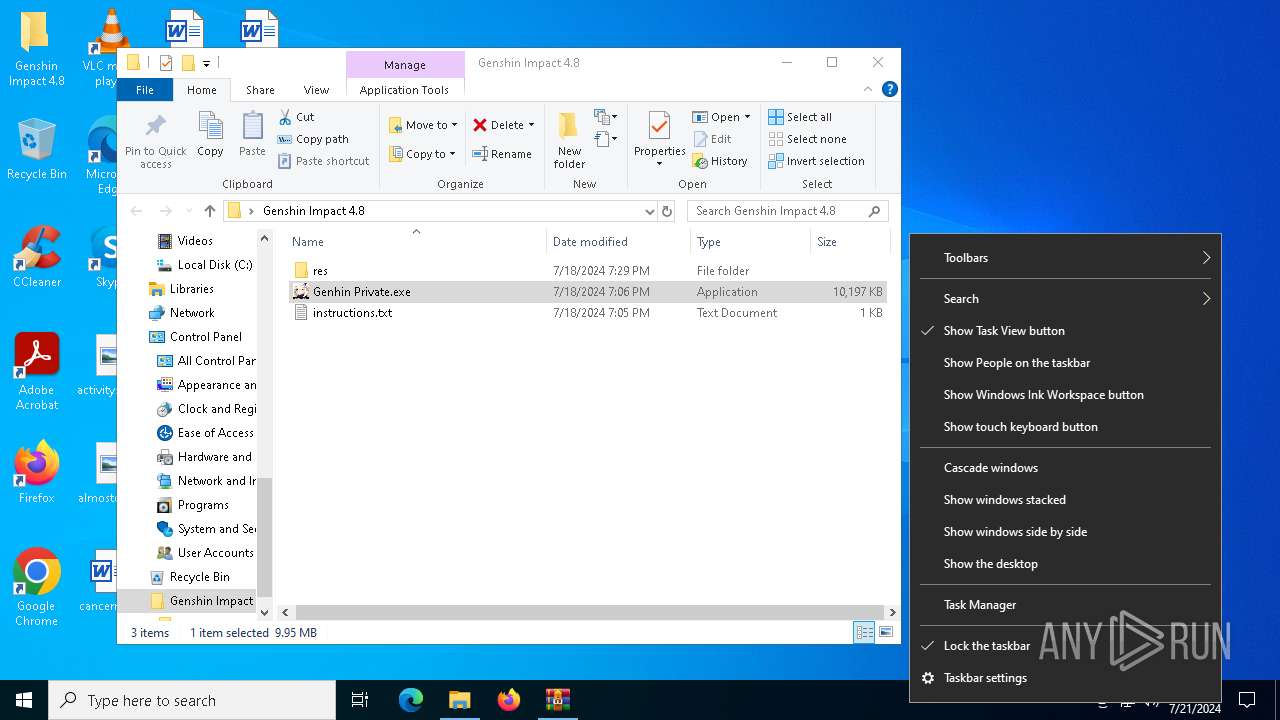This screenshot has width=1280, height=720.
Task: Switch to the Large icons view in the status bar
Action: coord(886,632)
